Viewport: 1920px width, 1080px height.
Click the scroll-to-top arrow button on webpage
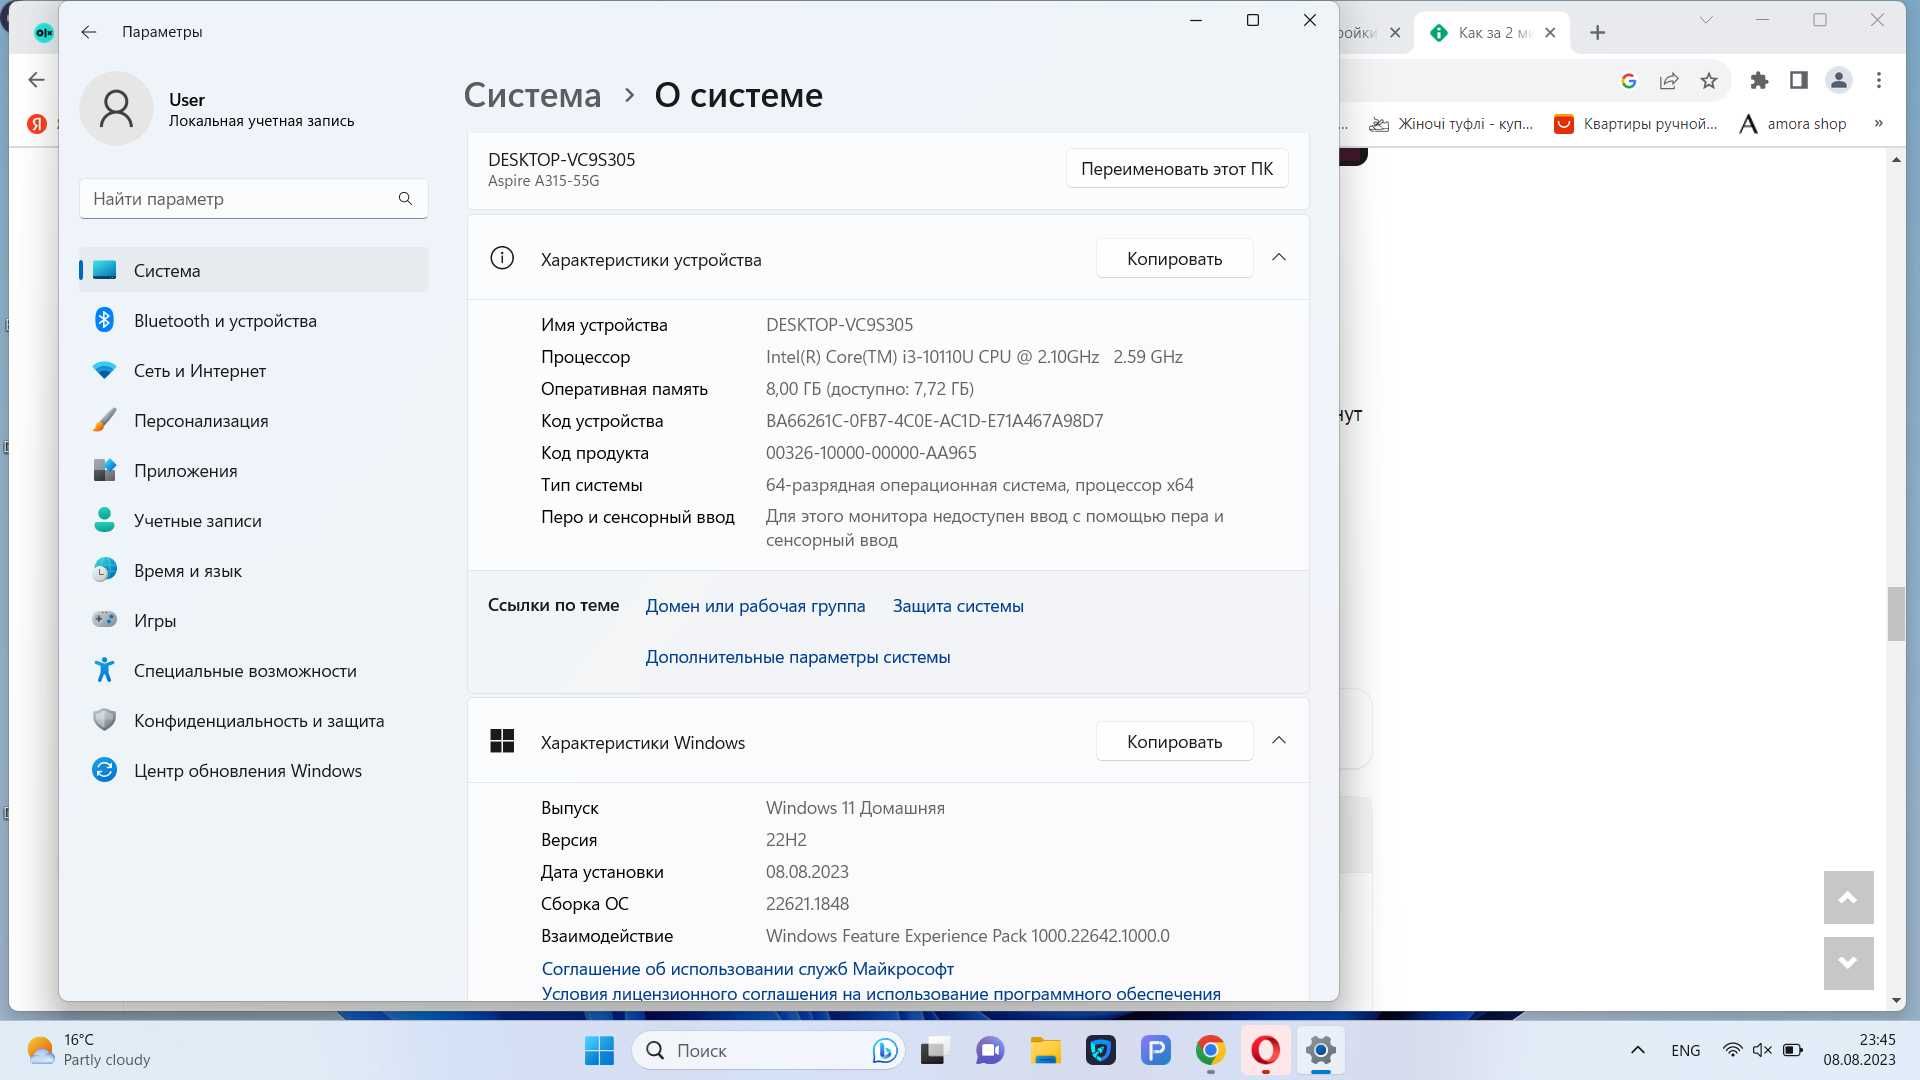coord(1848,898)
